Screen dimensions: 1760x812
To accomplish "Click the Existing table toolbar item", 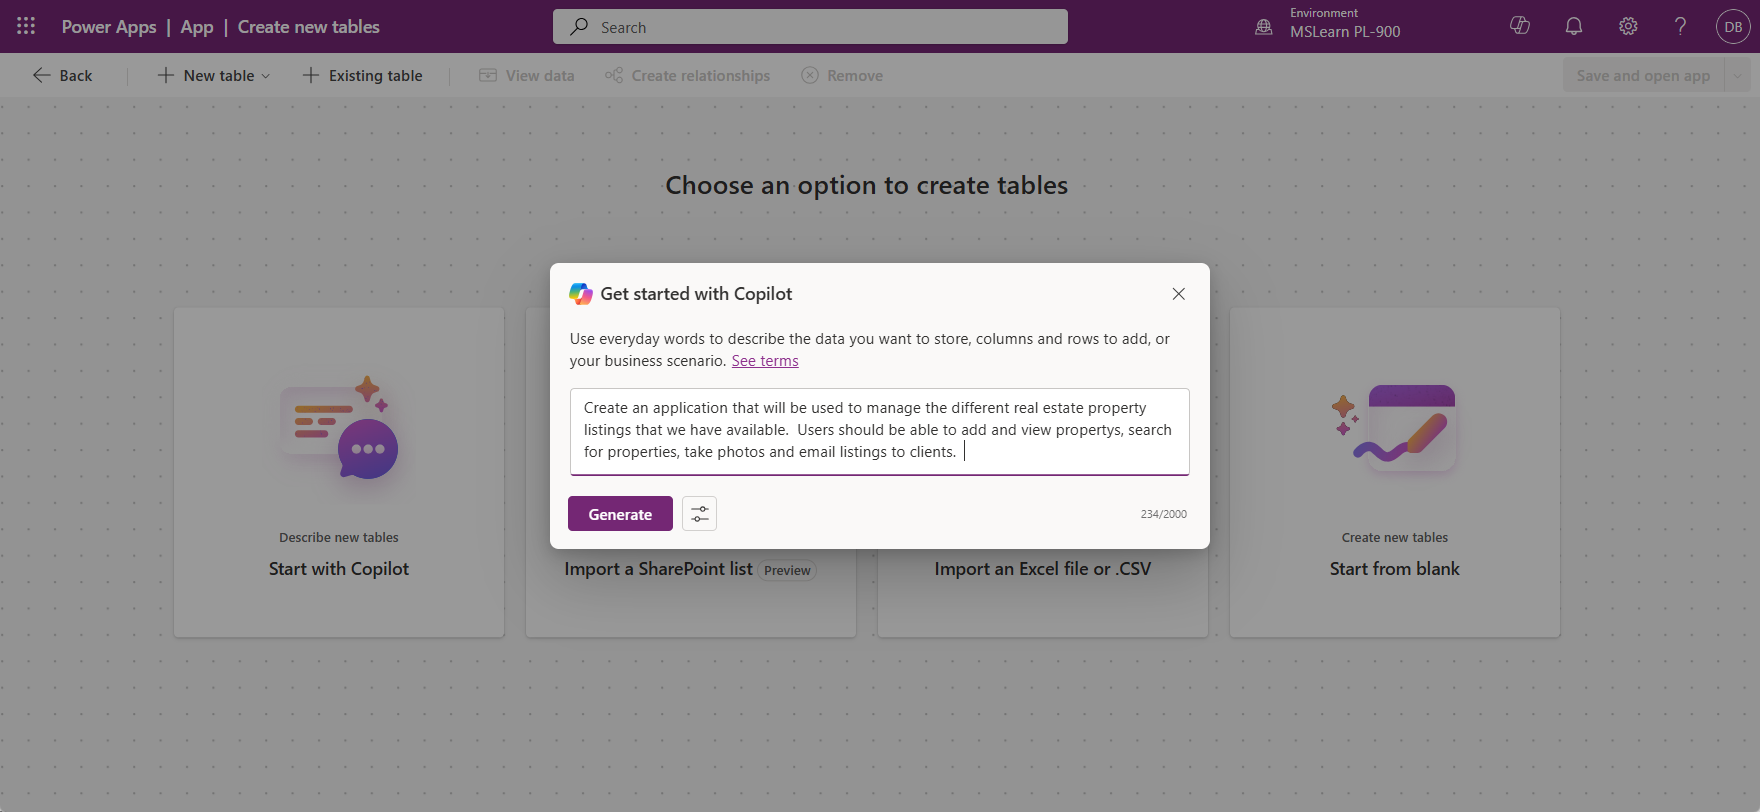I will (x=362, y=75).
